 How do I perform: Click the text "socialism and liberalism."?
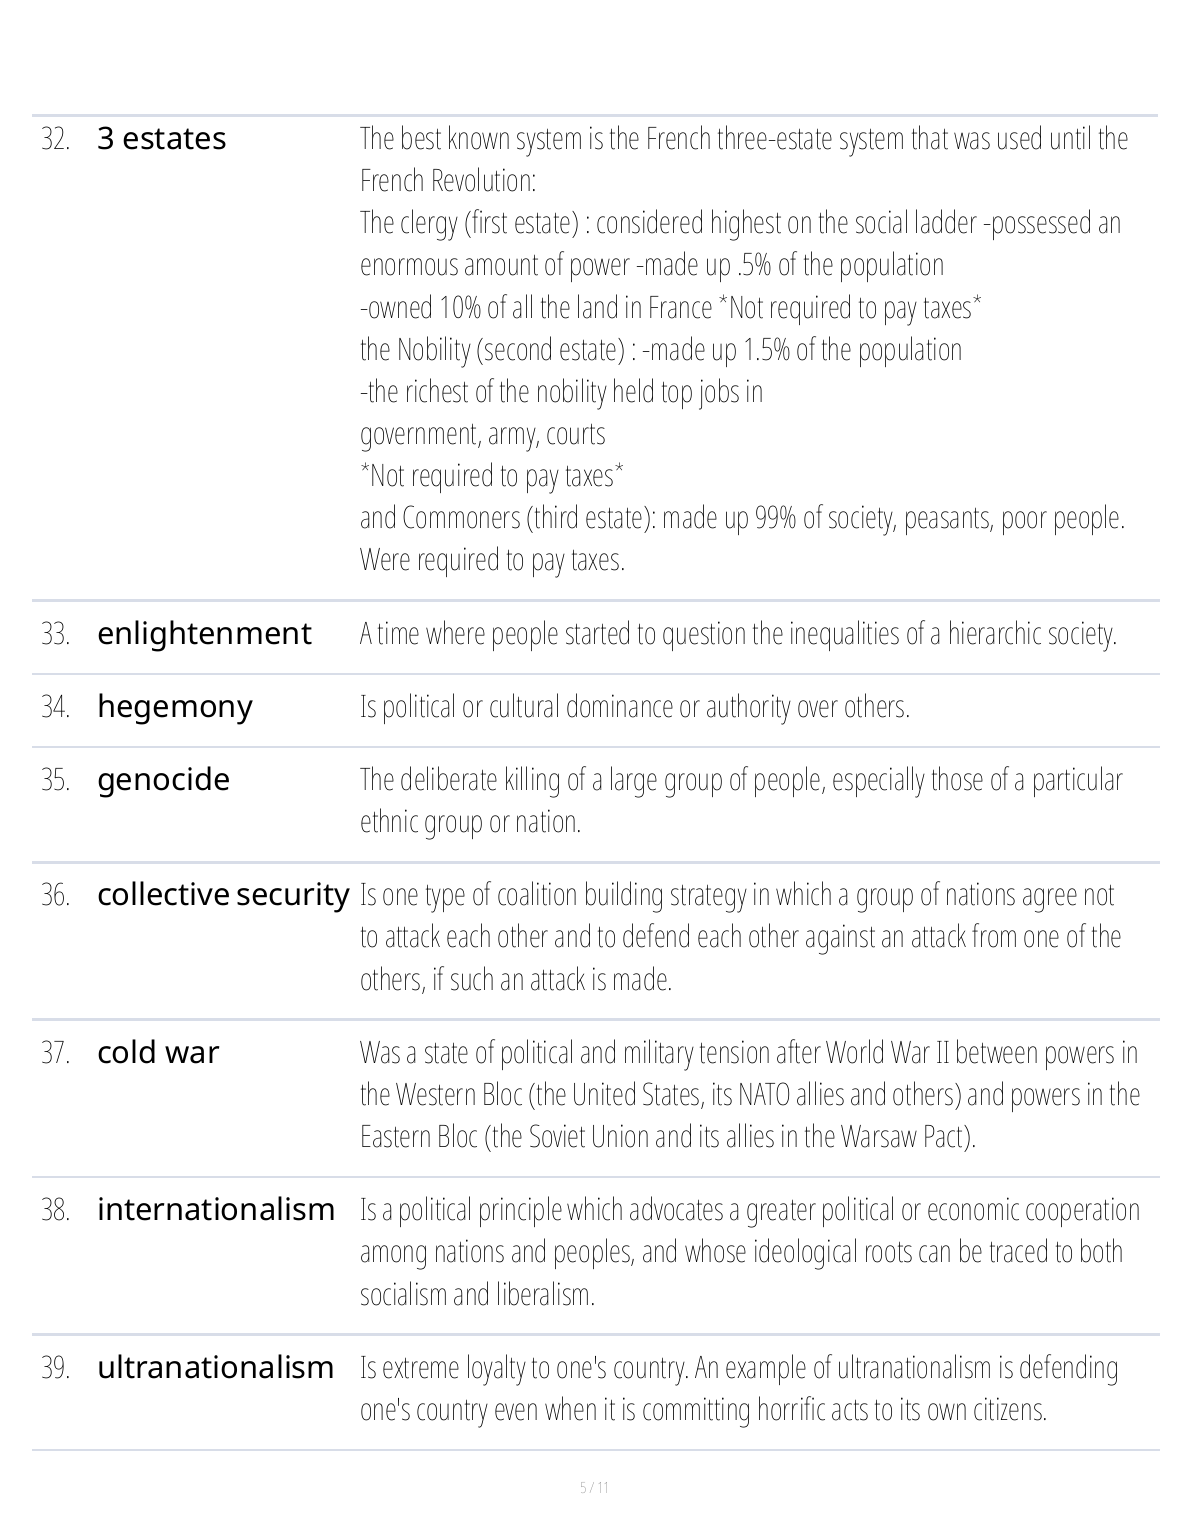pyautogui.click(x=477, y=1295)
